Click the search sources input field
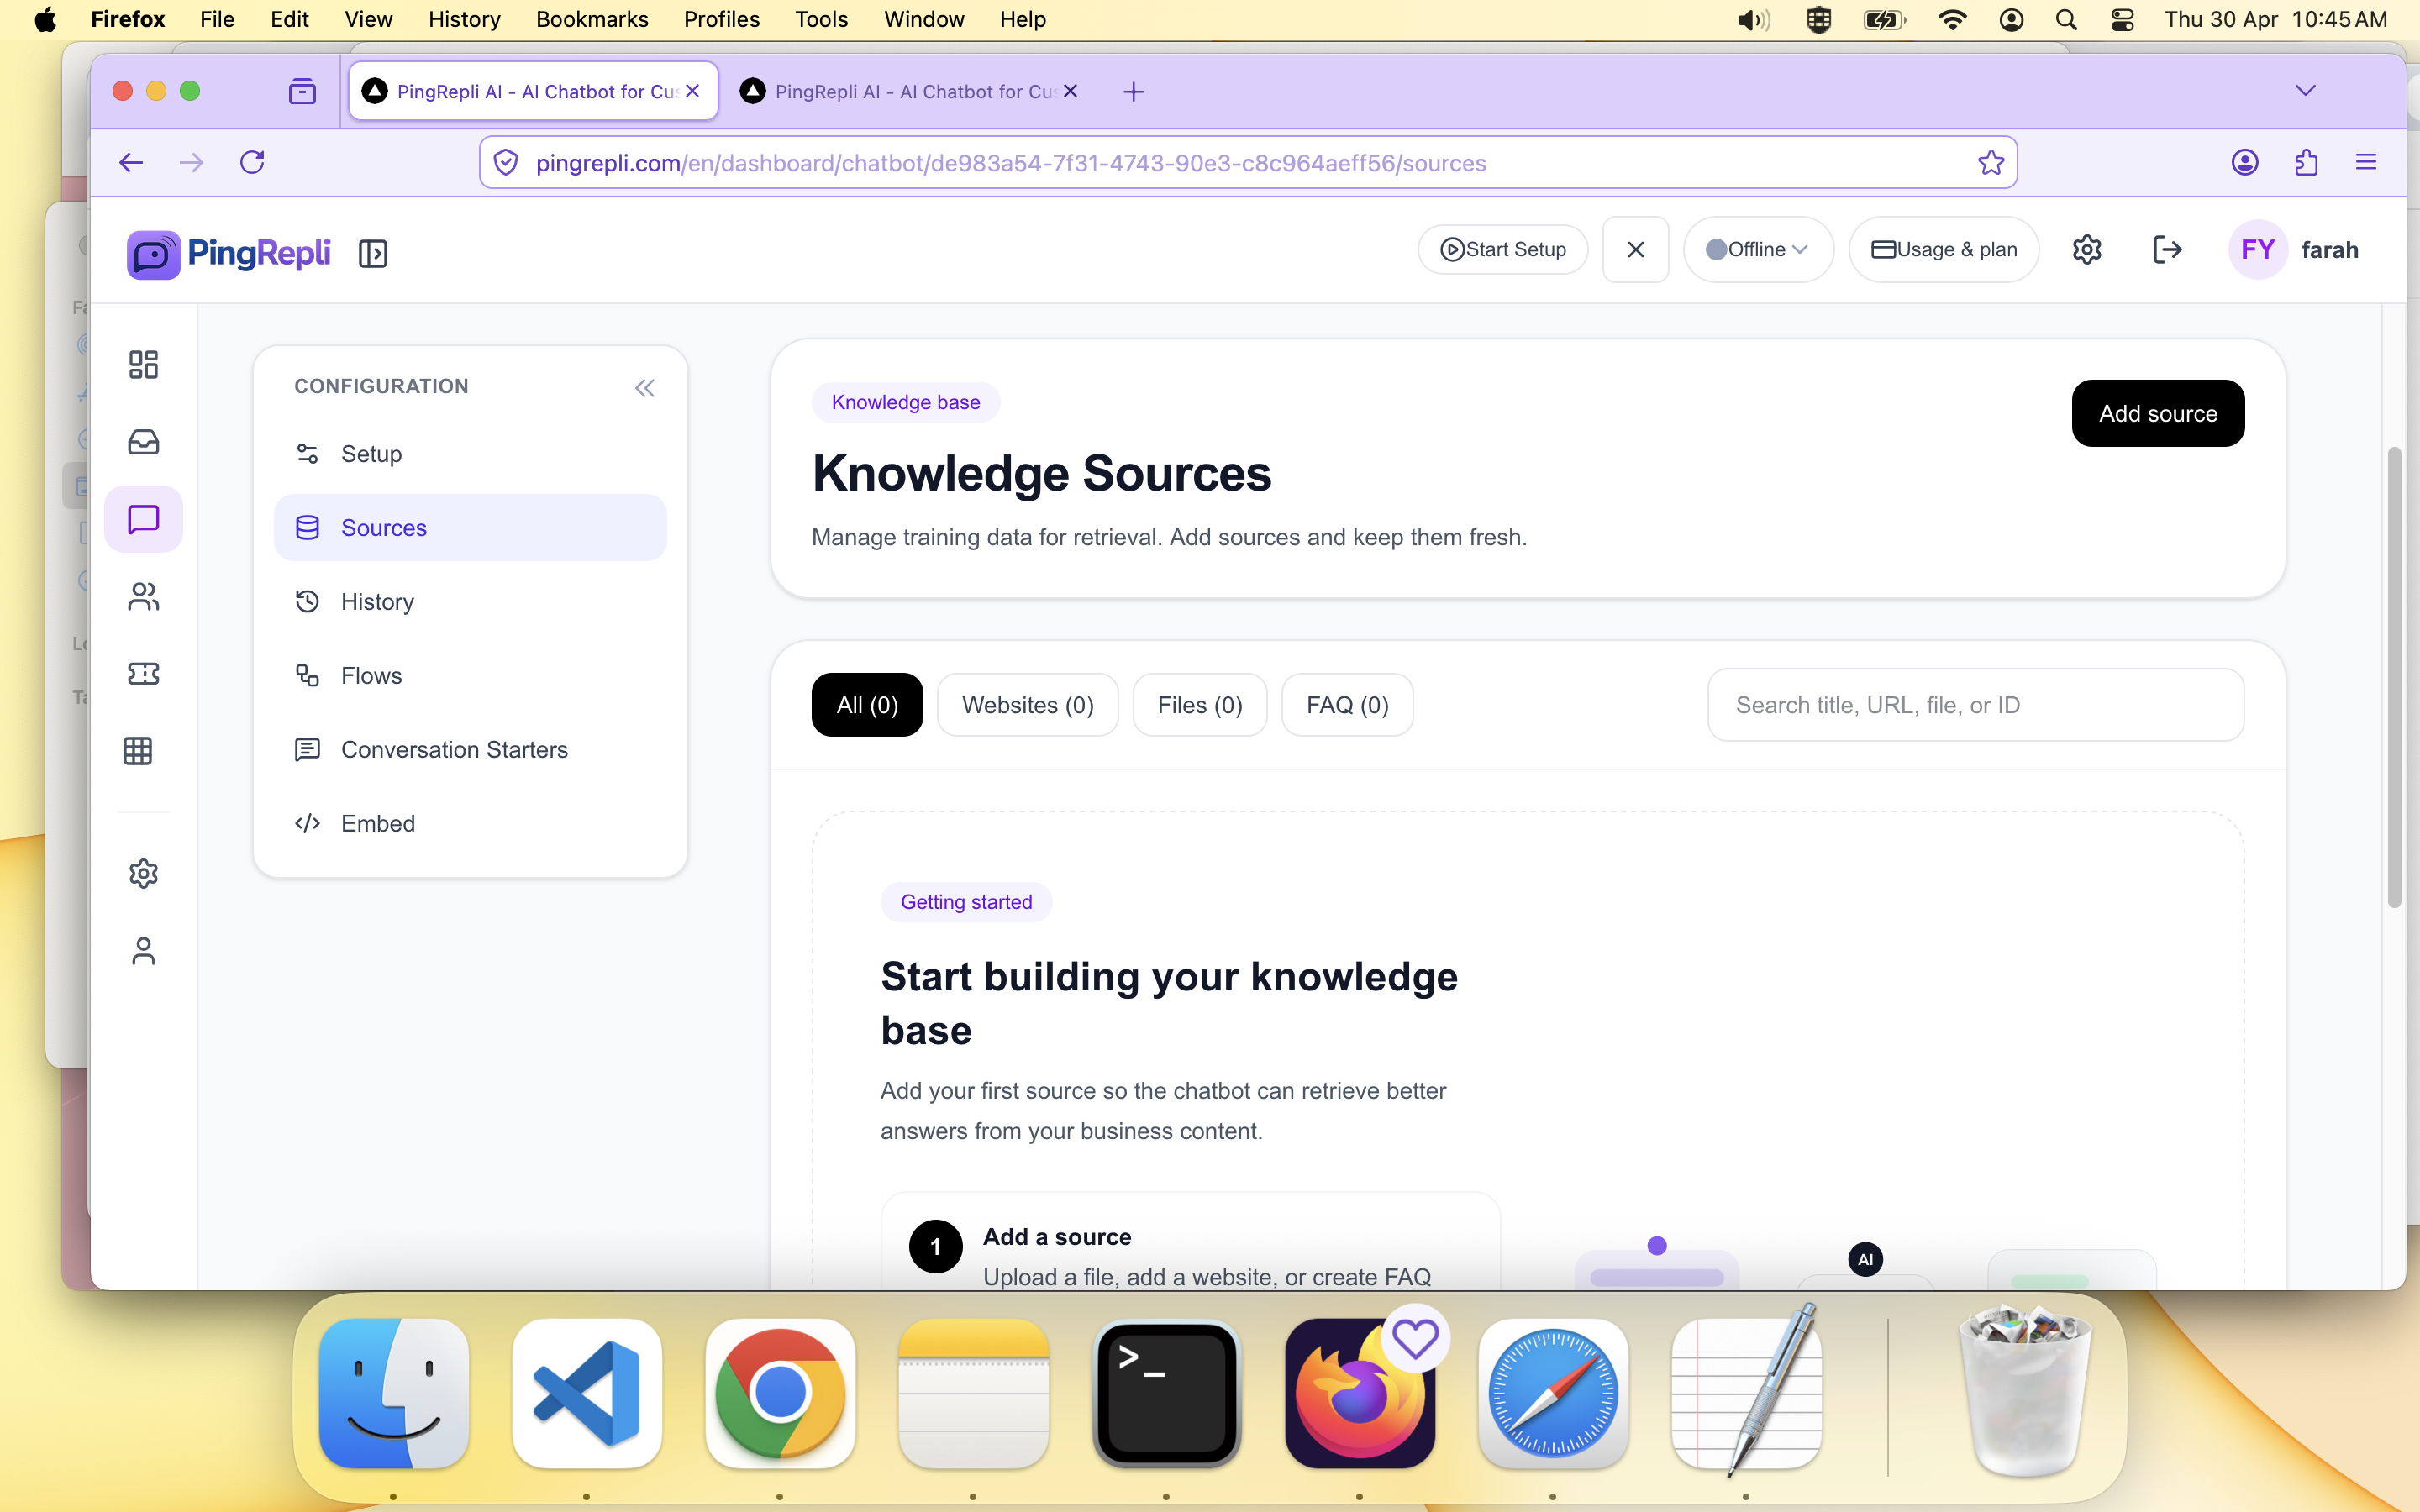Screen dimensions: 2420x1512 (1975, 705)
